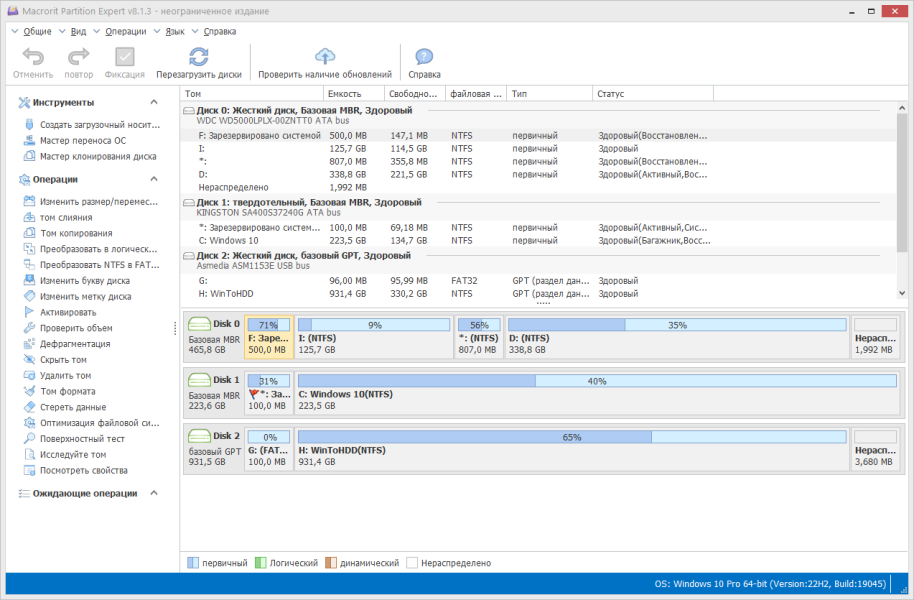The image size is (914, 600).
Task: Sort by the файловая column header
Action: 476,93
